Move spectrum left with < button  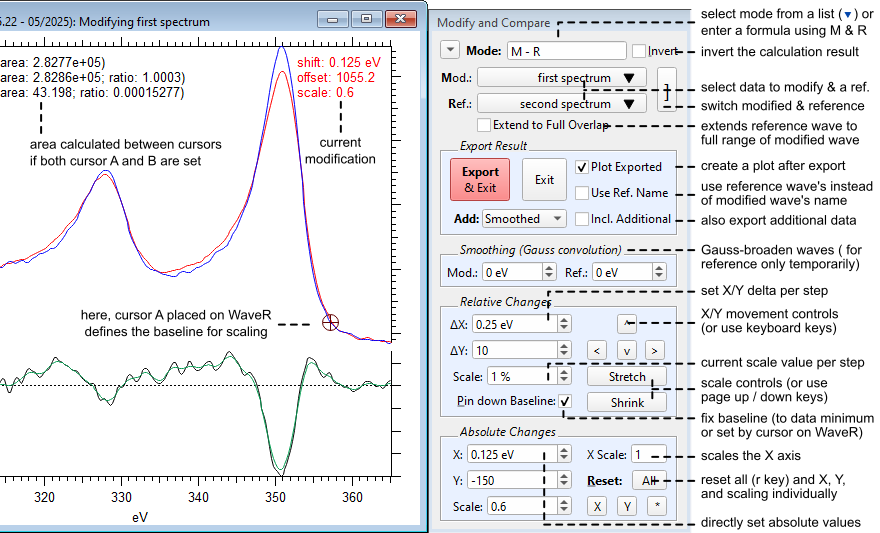(x=597, y=351)
